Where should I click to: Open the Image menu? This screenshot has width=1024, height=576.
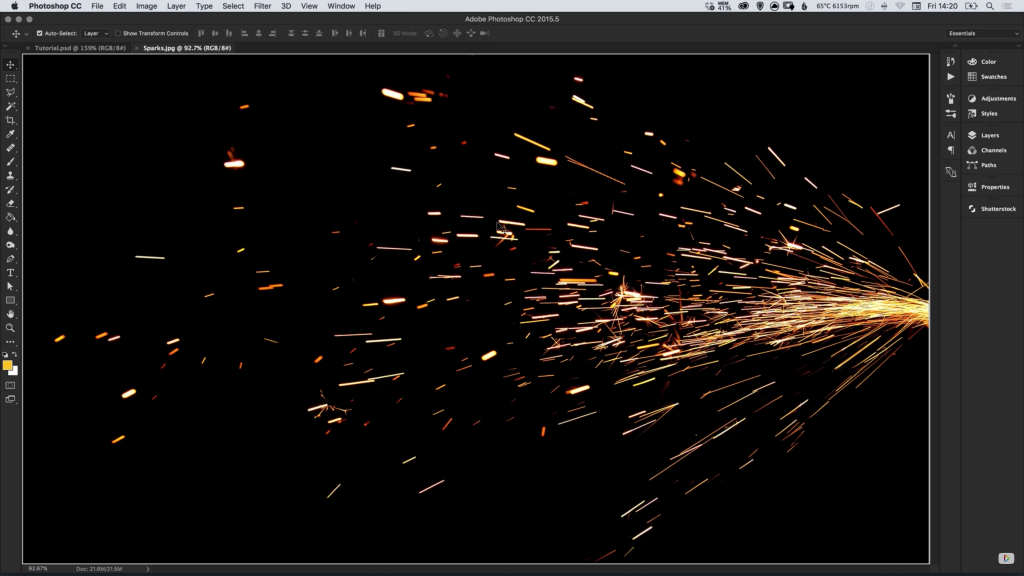click(146, 6)
